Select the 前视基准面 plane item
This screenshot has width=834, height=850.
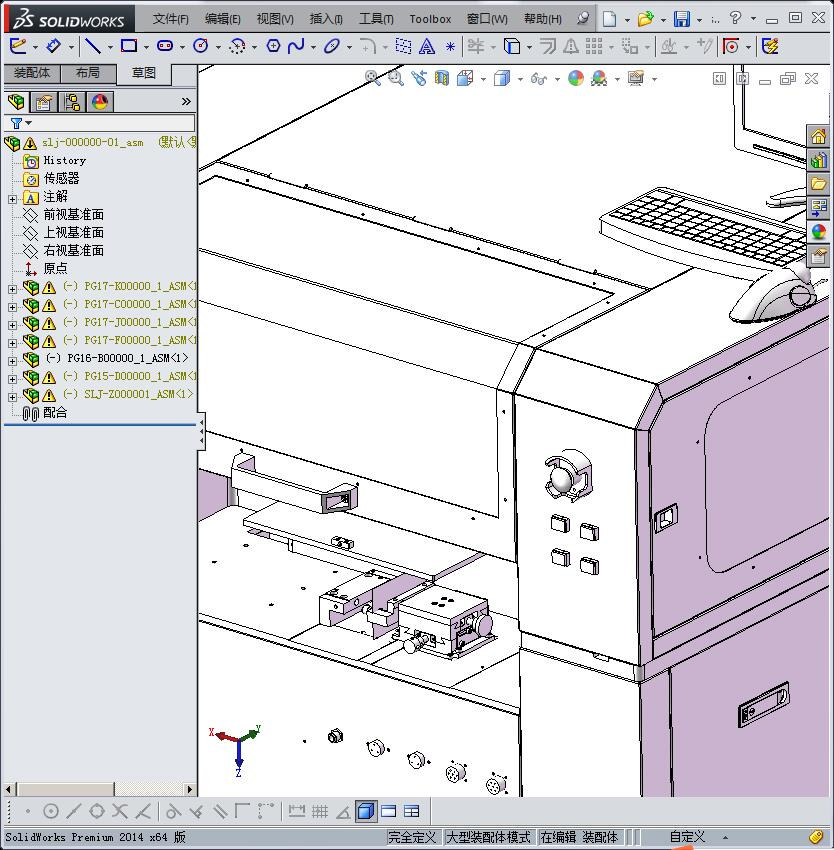click(73, 215)
